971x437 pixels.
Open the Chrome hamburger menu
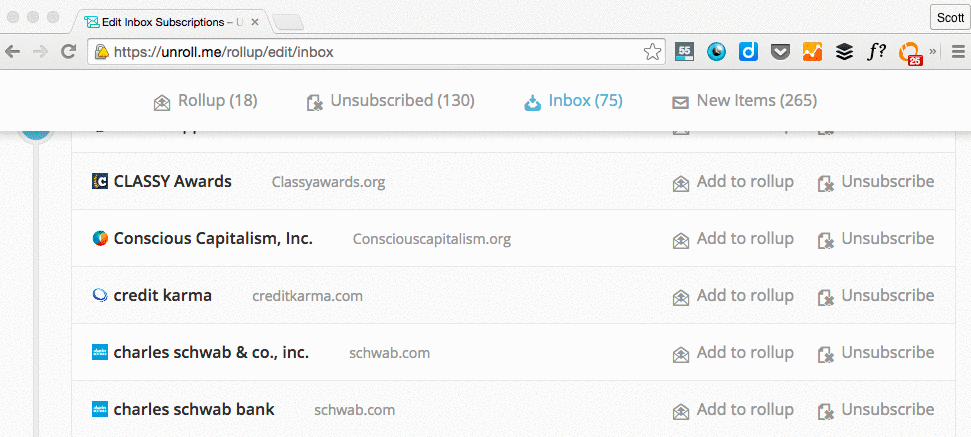click(958, 52)
